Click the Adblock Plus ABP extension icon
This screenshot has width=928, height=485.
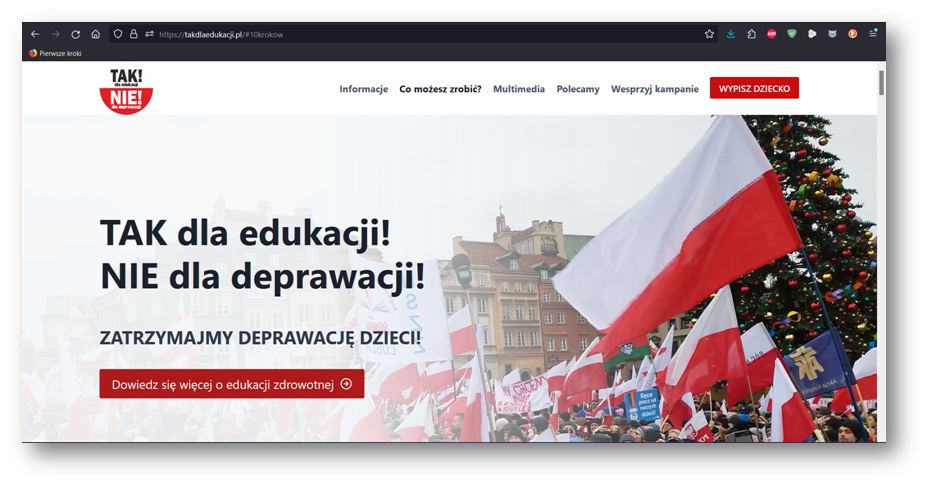tap(772, 34)
